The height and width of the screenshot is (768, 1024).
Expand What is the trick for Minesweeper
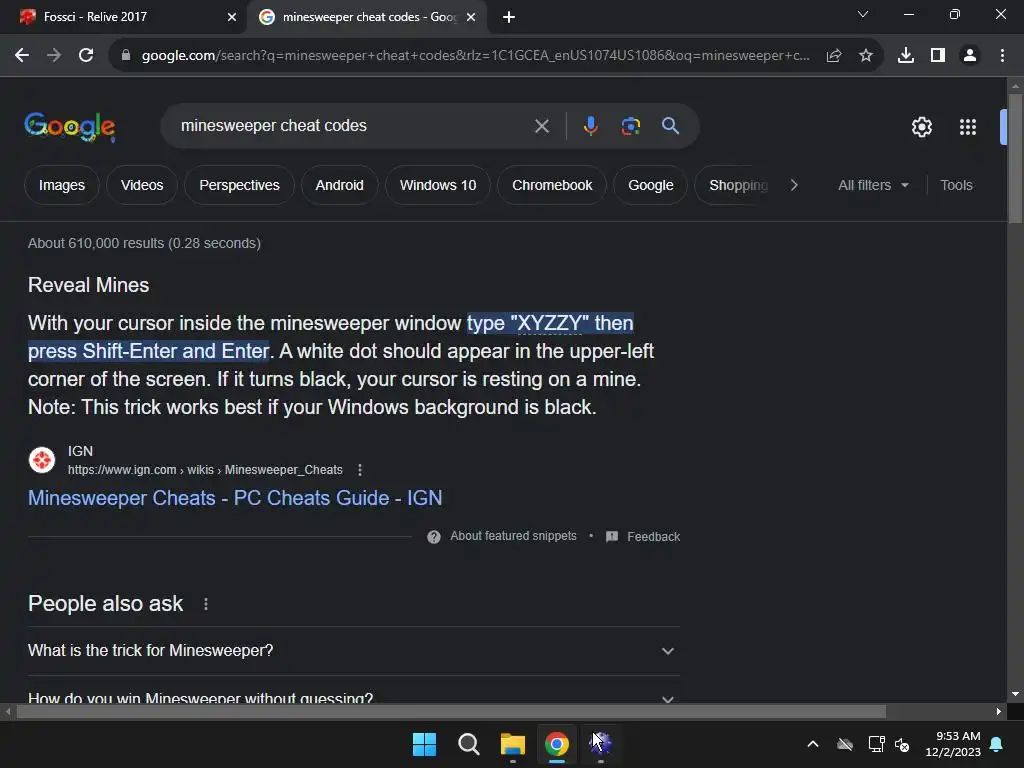pyautogui.click(x=354, y=650)
